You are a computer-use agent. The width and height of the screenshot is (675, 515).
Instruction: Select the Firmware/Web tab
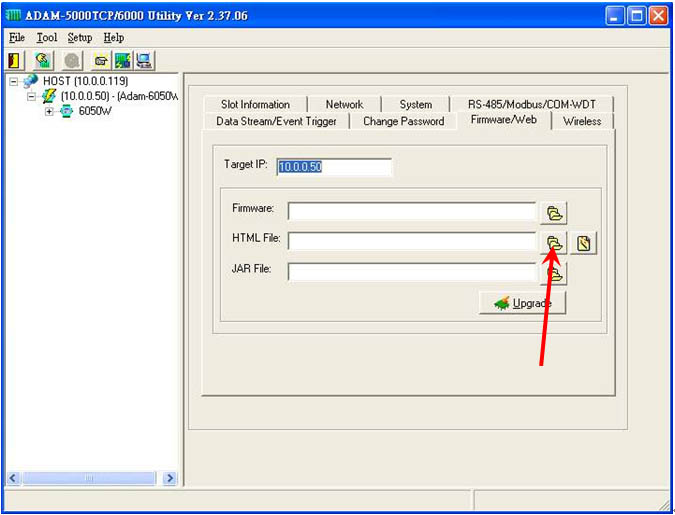tap(504, 120)
